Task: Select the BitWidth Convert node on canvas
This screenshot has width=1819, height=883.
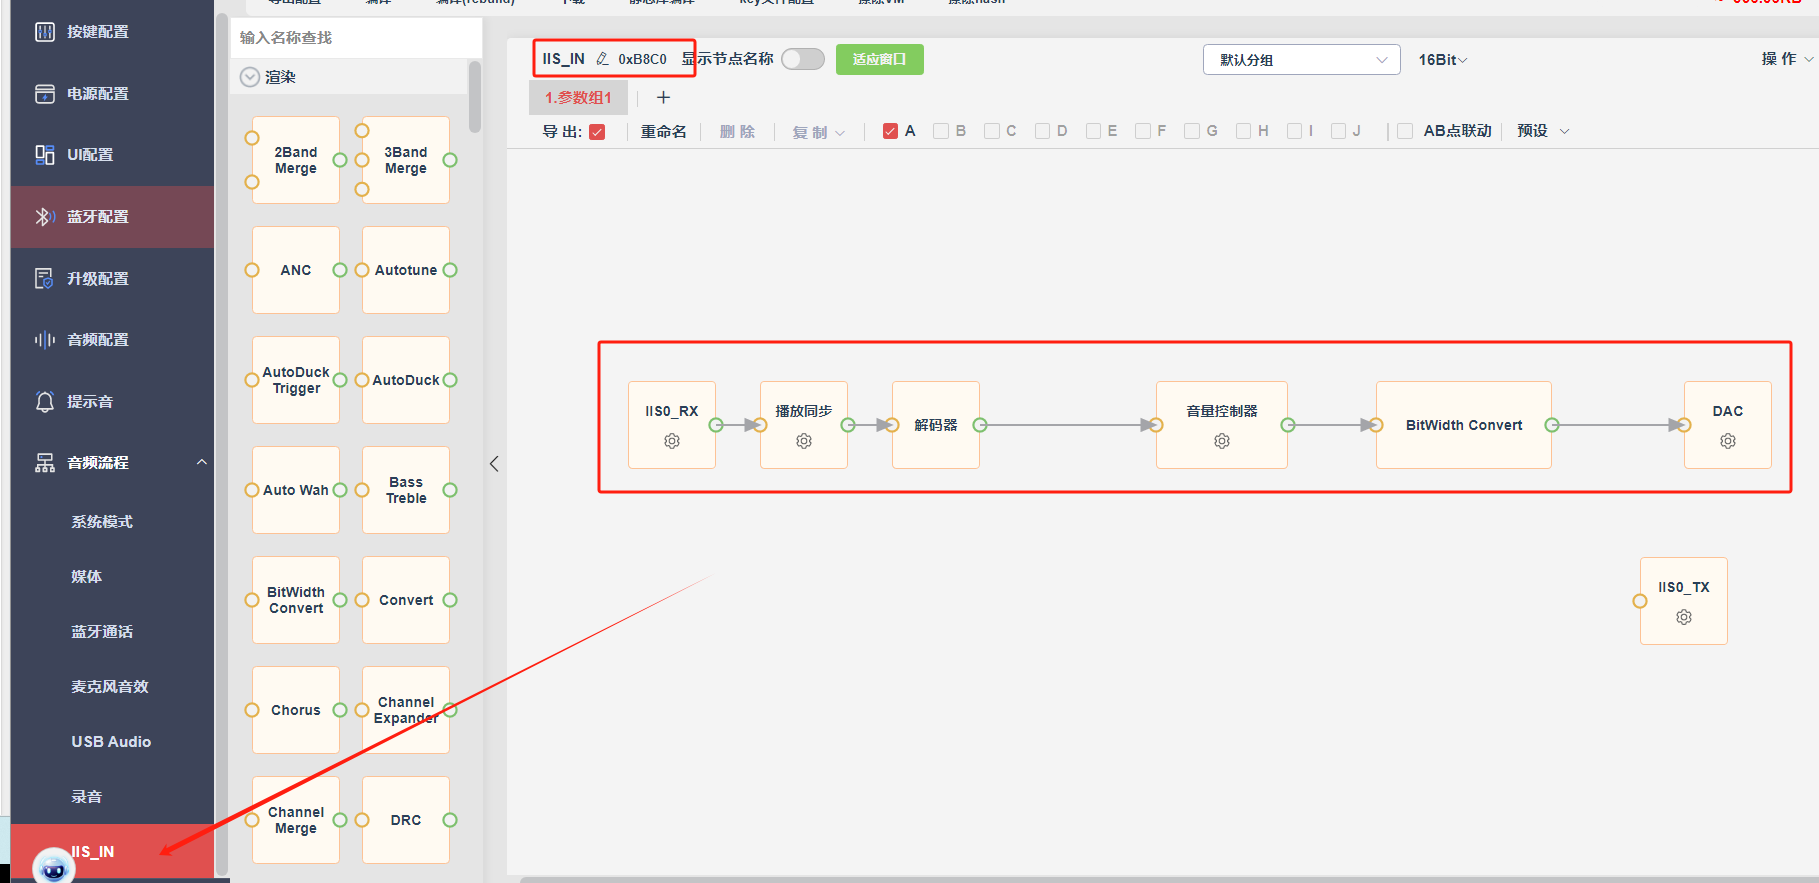Action: point(1464,425)
